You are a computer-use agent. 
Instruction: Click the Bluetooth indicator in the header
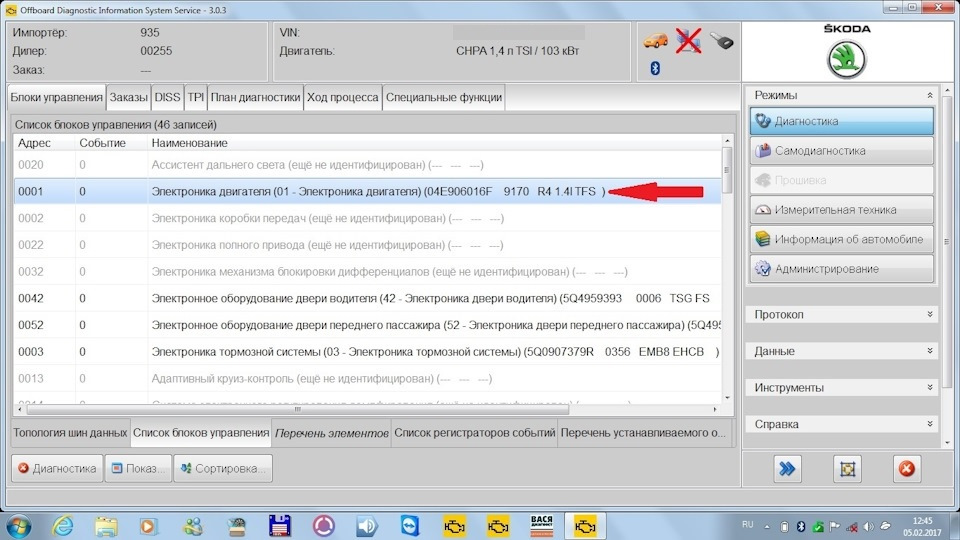[655, 68]
